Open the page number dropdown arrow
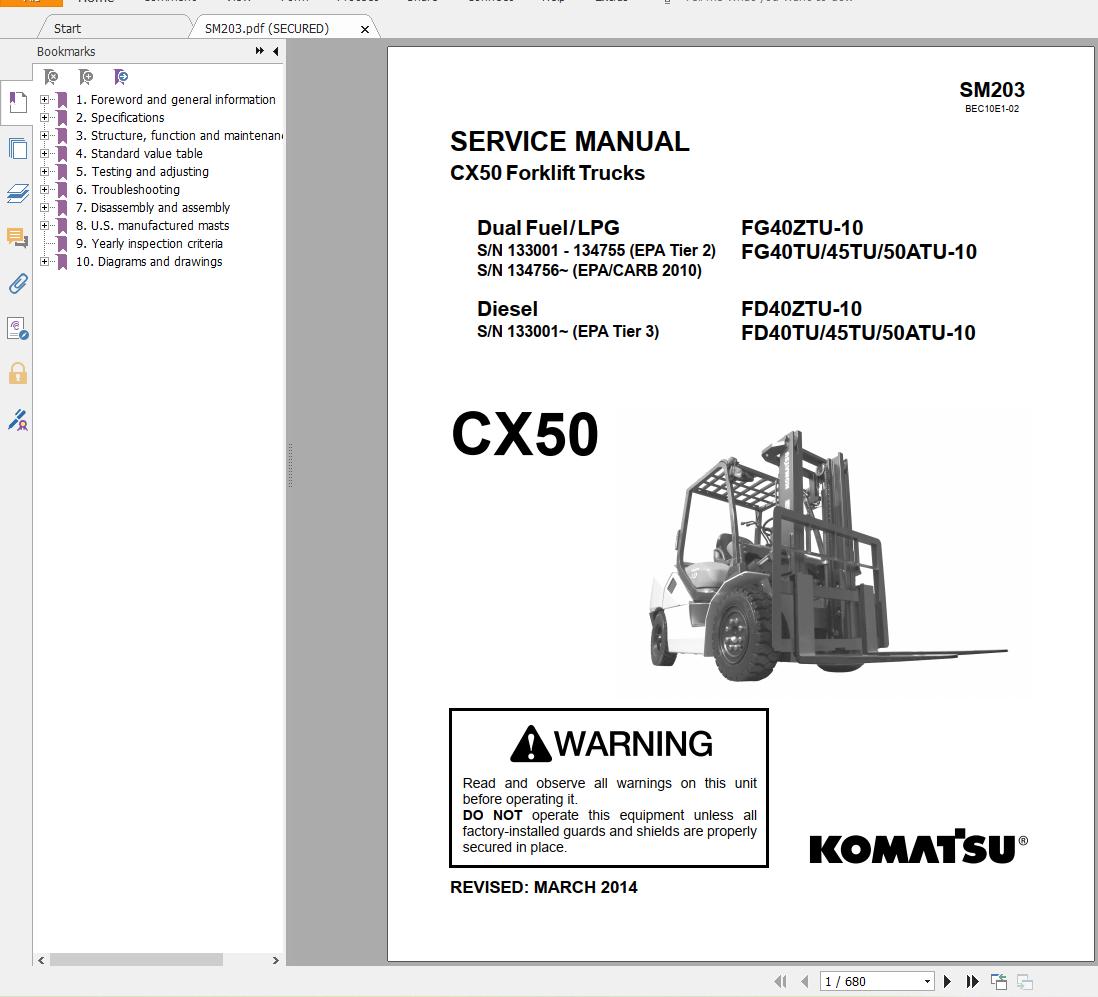The height and width of the screenshot is (997, 1098). 927,981
